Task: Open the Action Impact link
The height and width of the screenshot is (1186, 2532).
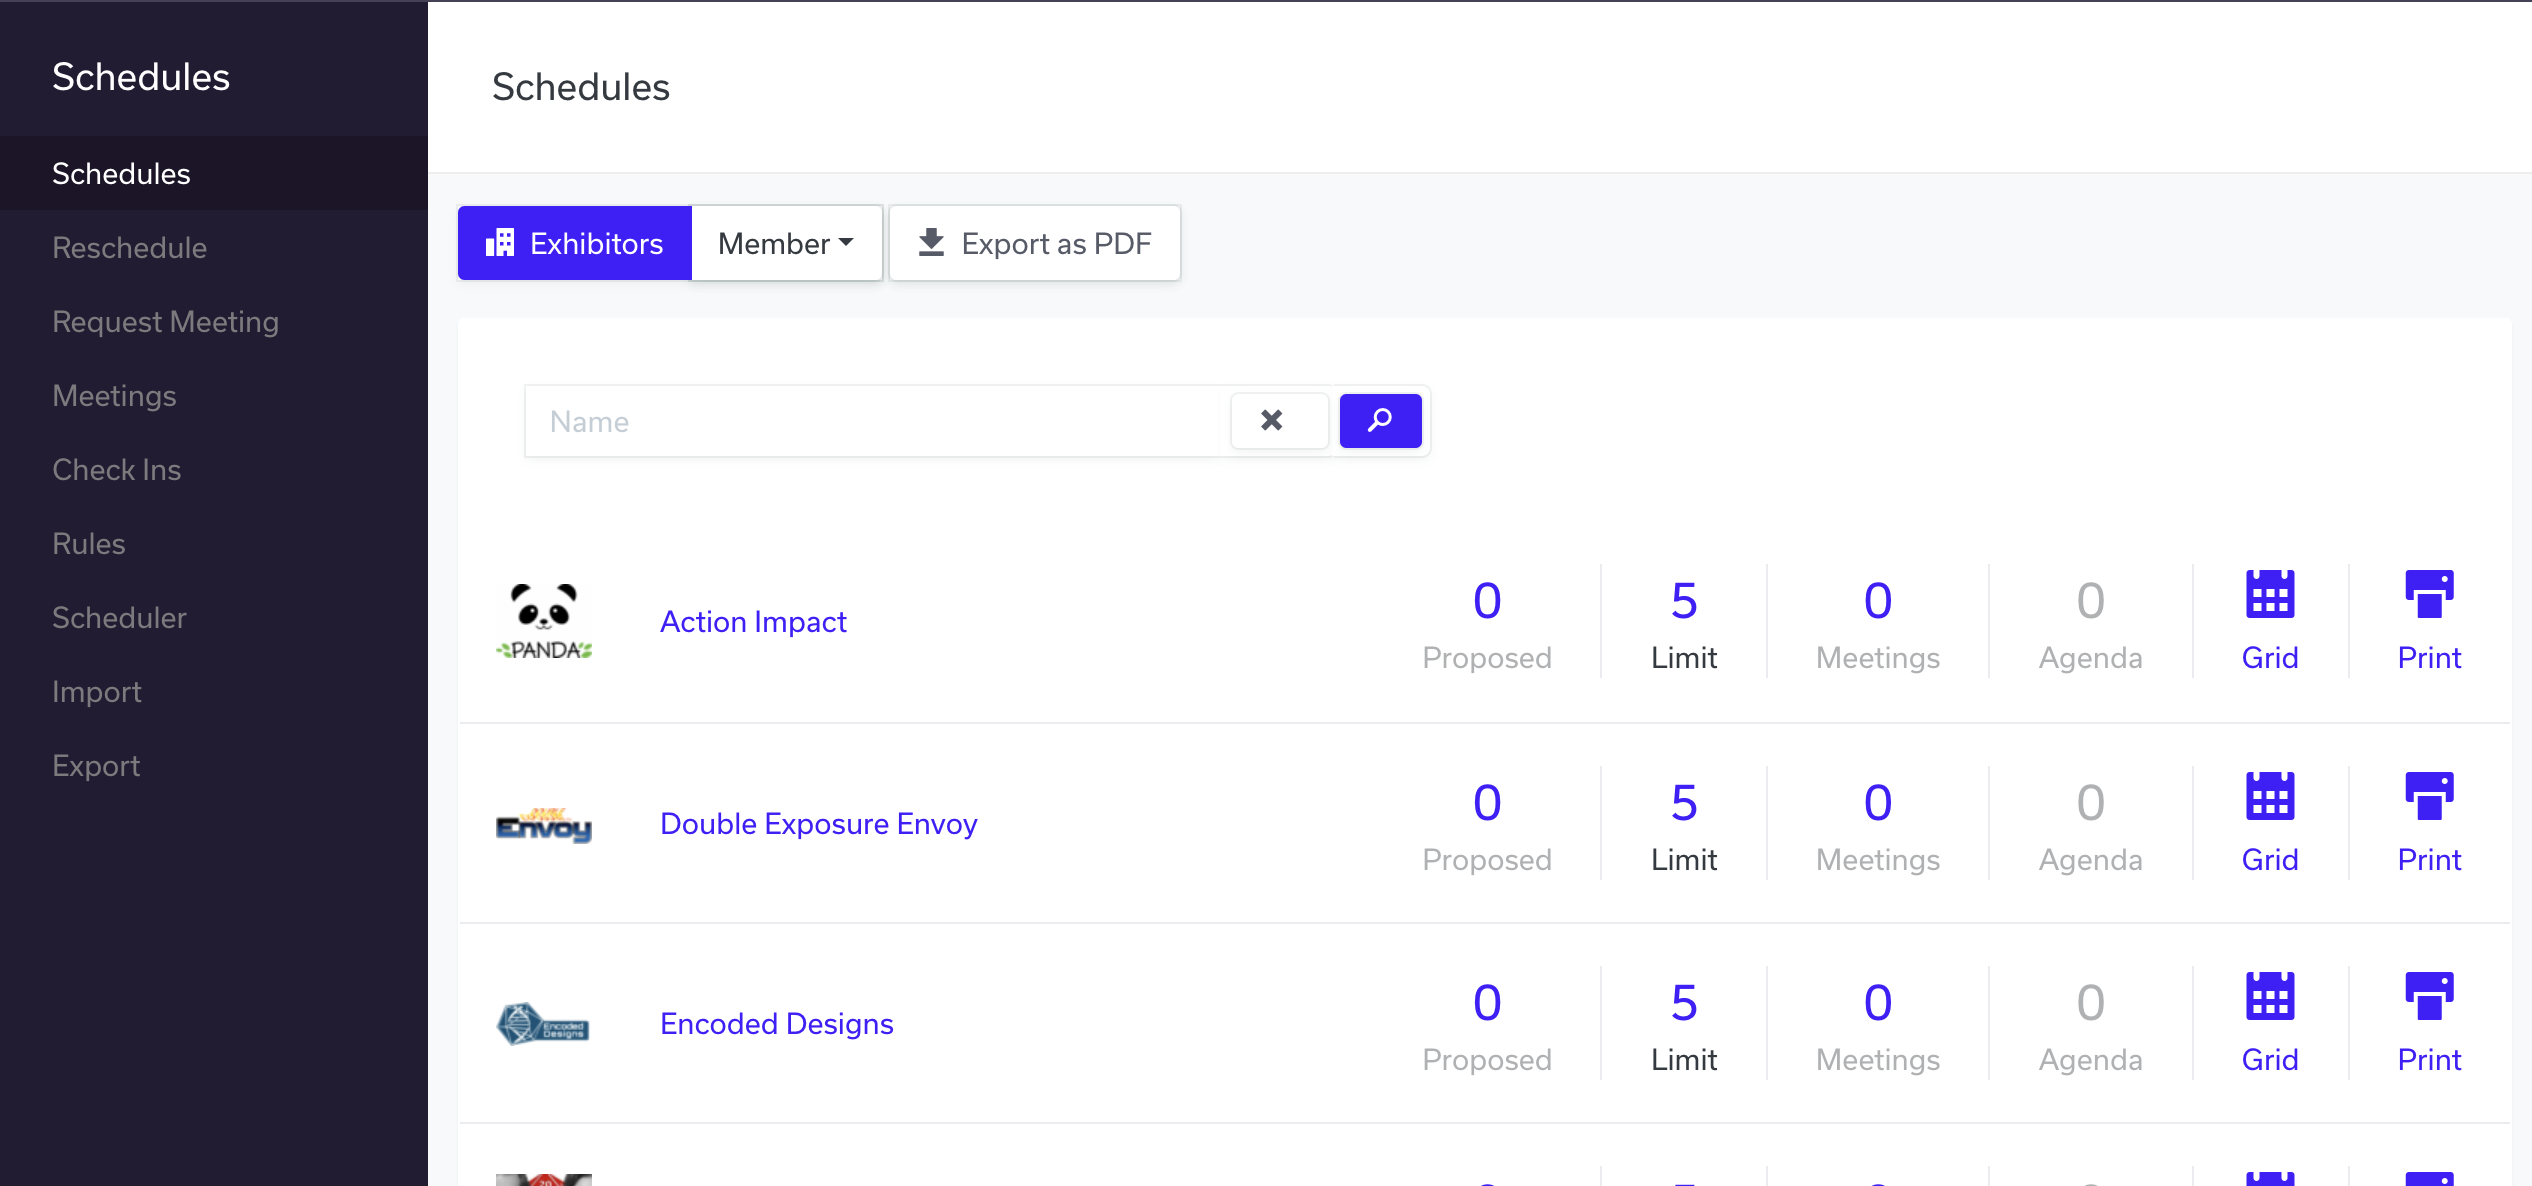Action: [753, 621]
